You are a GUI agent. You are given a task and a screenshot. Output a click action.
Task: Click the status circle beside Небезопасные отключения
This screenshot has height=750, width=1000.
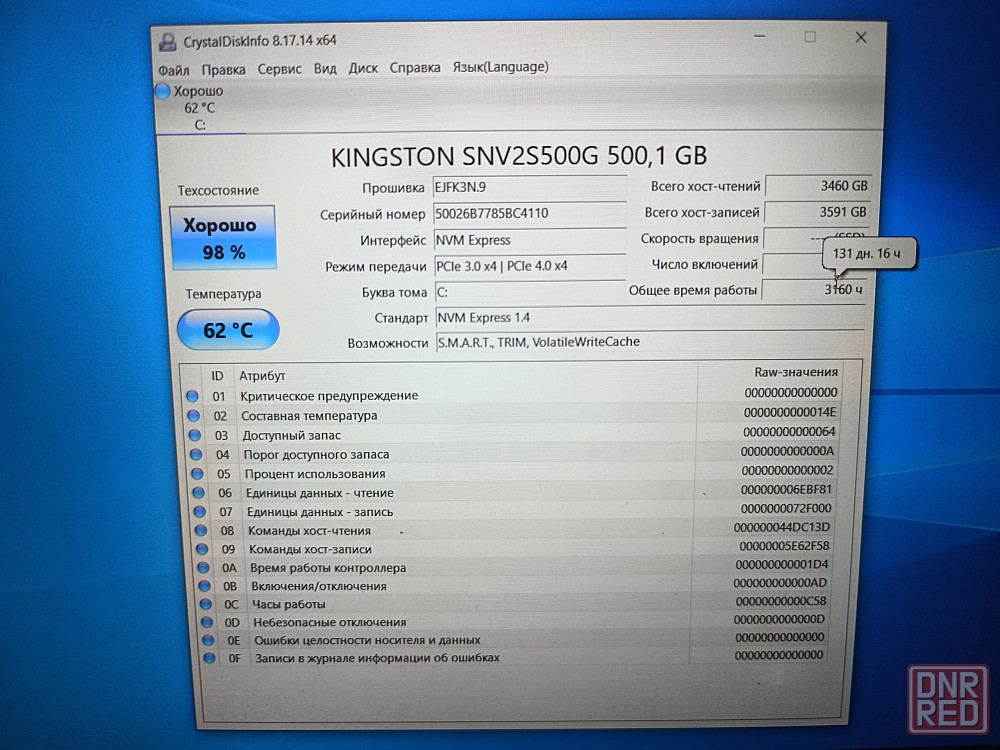click(204, 622)
